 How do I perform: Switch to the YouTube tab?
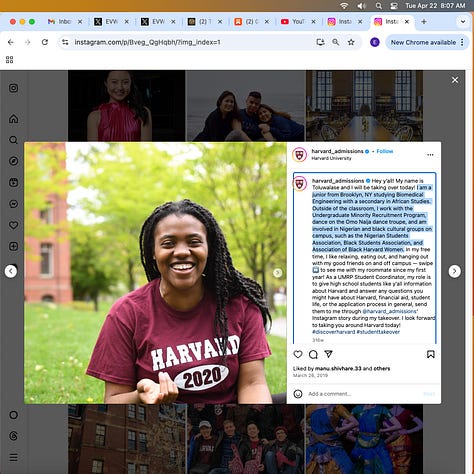click(298, 22)
